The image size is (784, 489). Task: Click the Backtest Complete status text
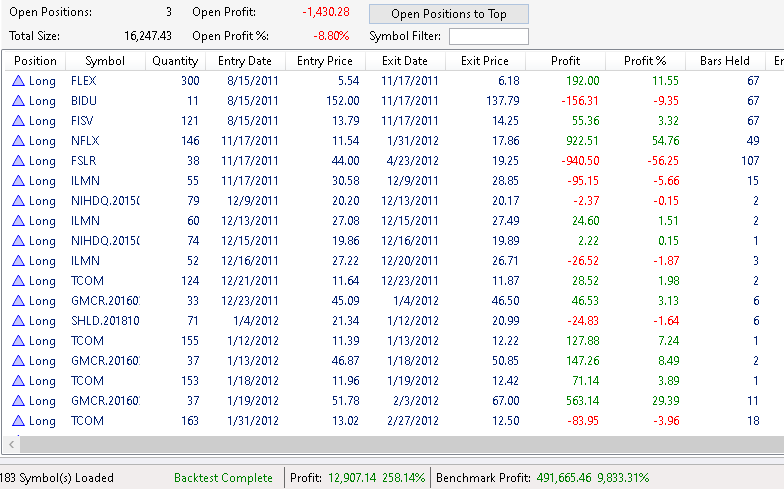223,478
